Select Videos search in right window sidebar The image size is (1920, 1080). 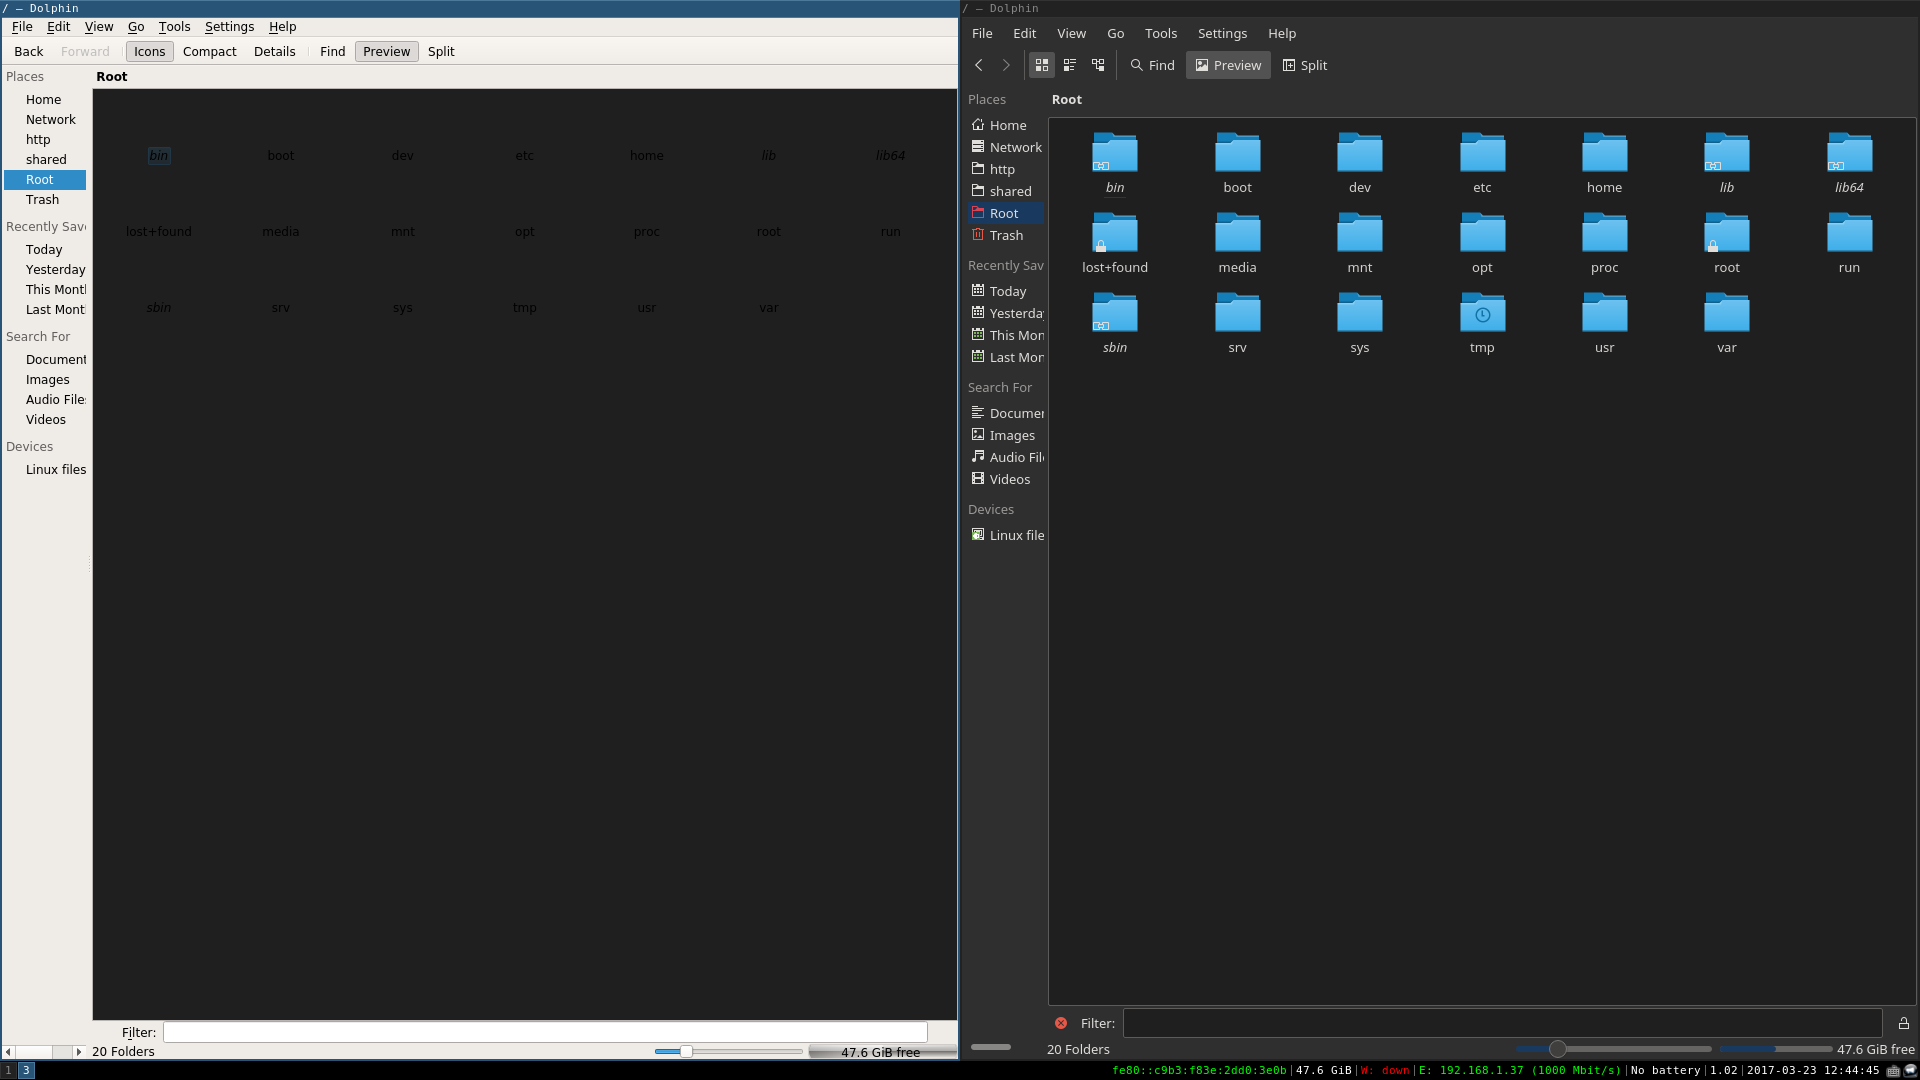click(1007, 479)
